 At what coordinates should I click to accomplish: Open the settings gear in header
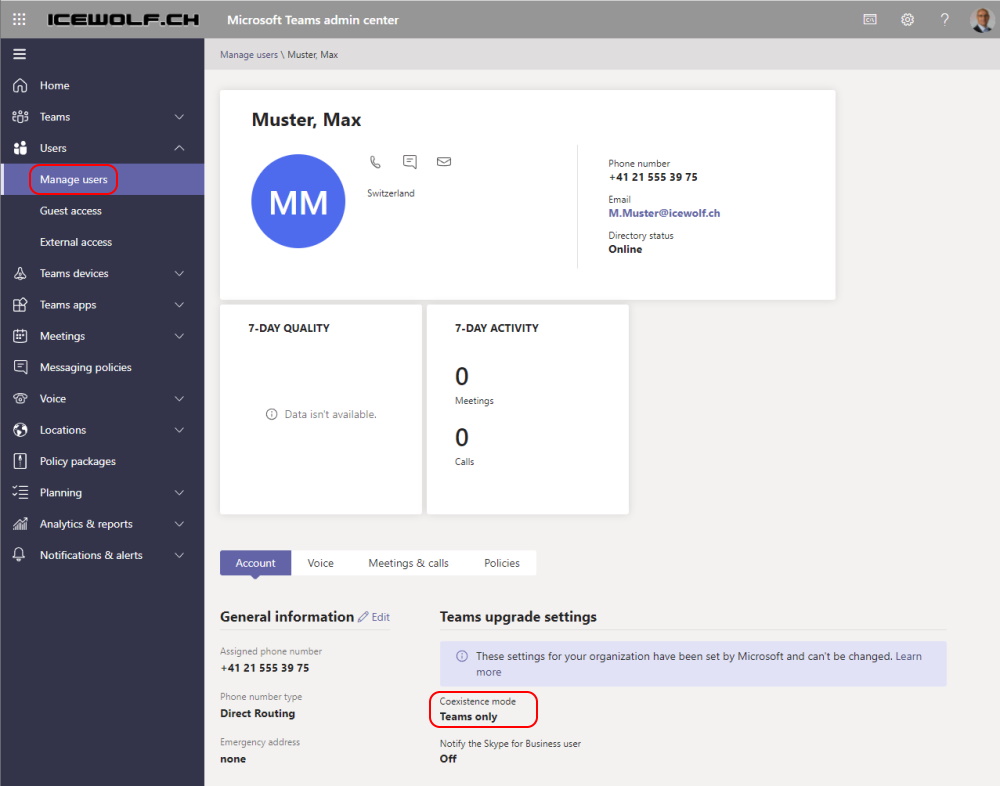908,20
